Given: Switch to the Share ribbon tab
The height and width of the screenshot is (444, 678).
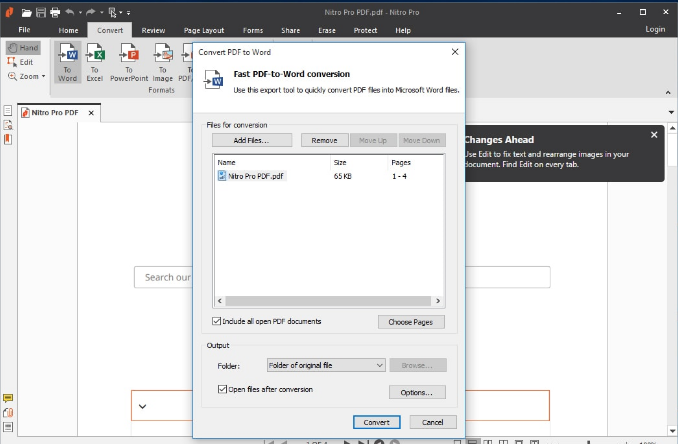Looking at the screenshot, I should coord(291,30).
